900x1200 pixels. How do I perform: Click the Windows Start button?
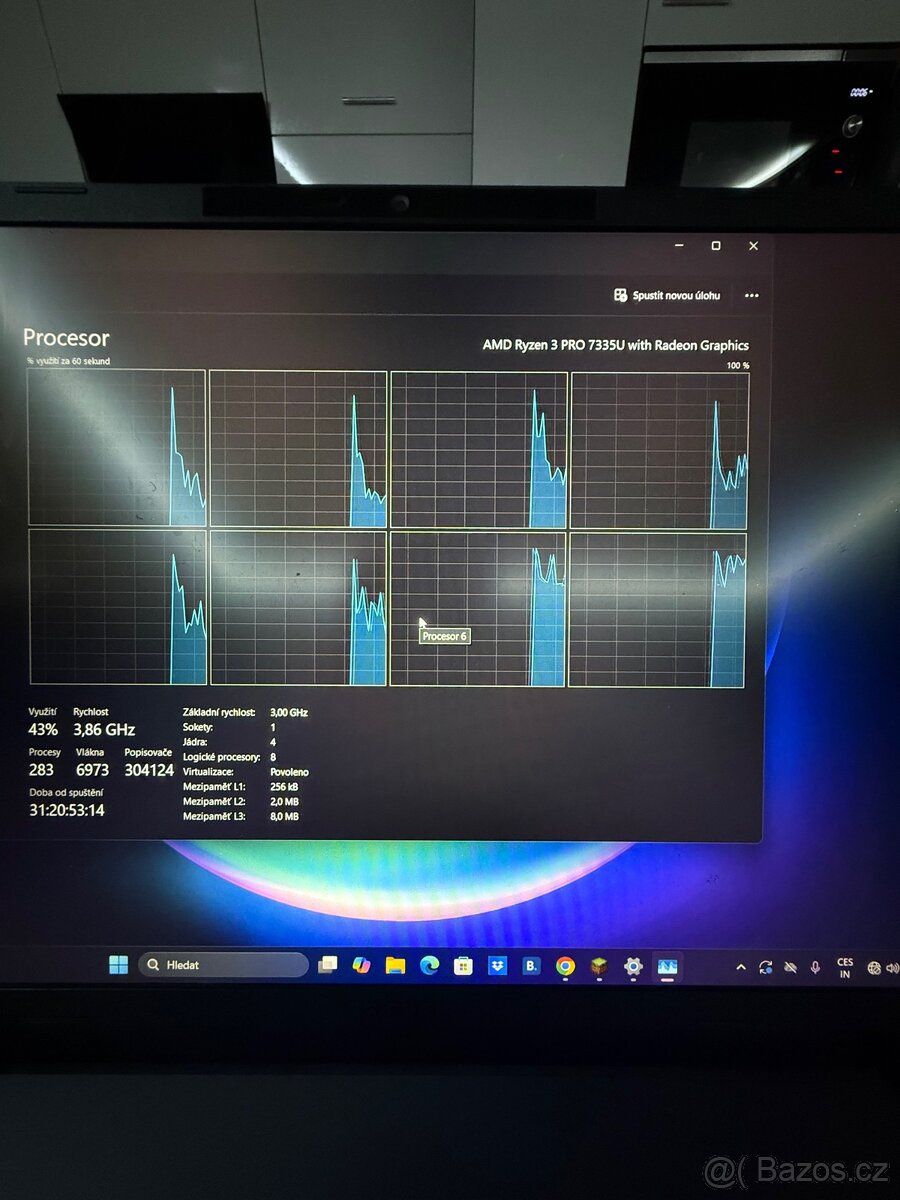tap(119, 965)
